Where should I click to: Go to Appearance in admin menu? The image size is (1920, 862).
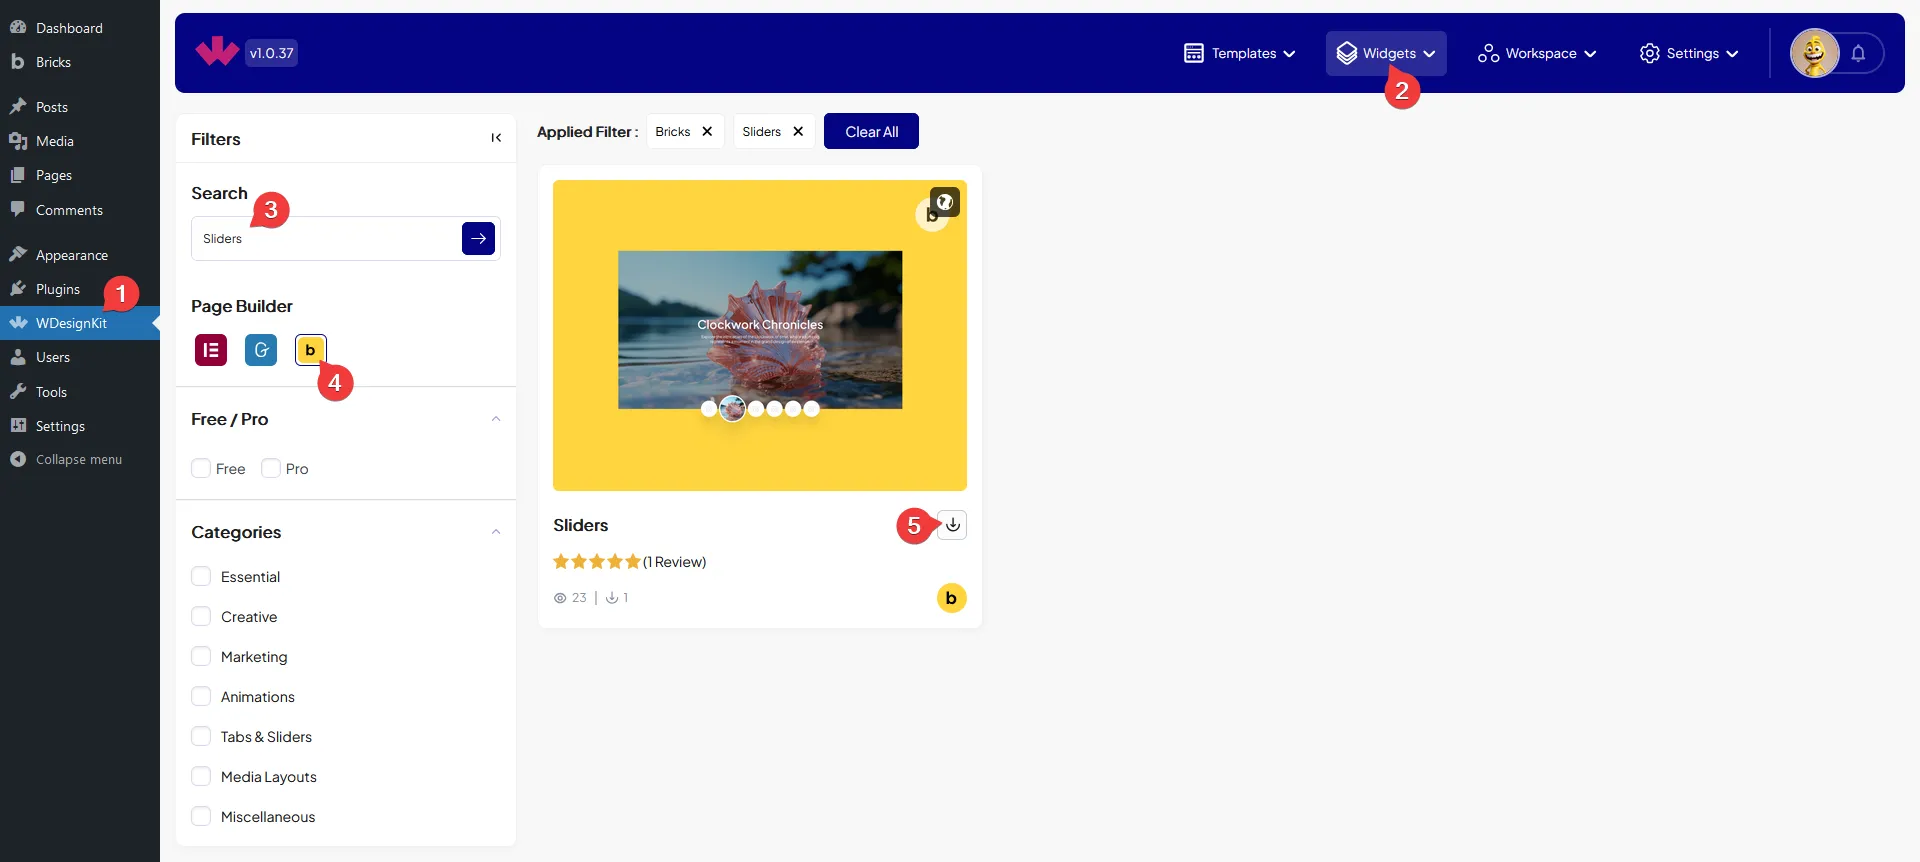point(71,256)
